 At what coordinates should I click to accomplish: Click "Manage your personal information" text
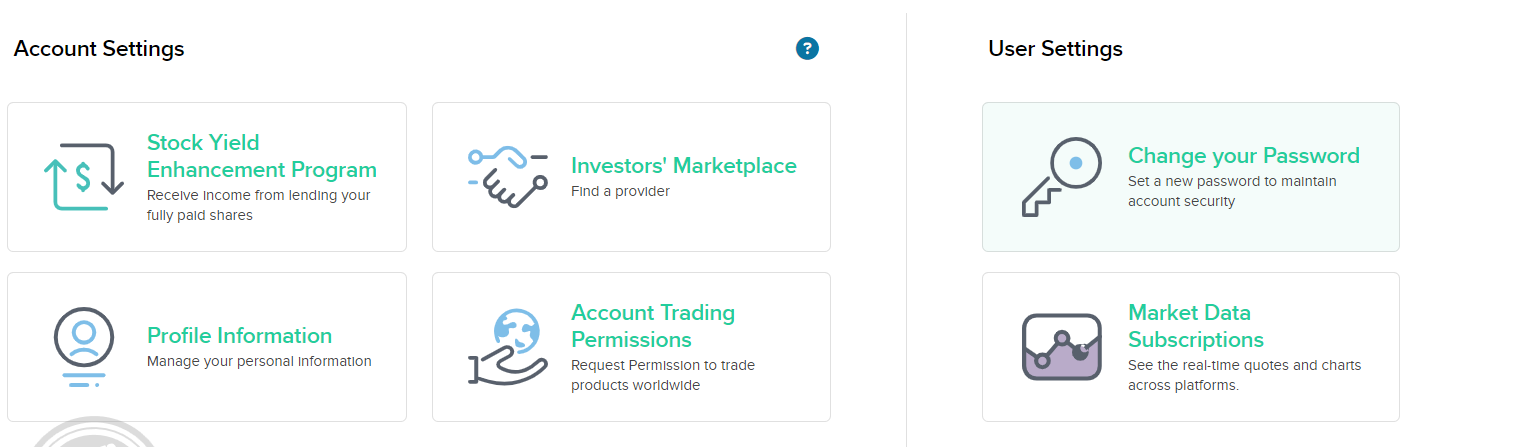(x=259, y=361)
